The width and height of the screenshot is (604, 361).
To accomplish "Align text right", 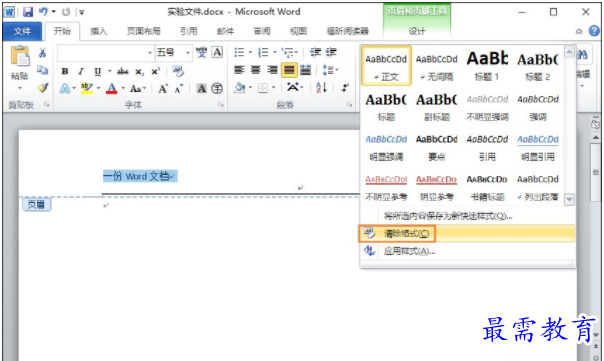I will [x=272, y=70].
